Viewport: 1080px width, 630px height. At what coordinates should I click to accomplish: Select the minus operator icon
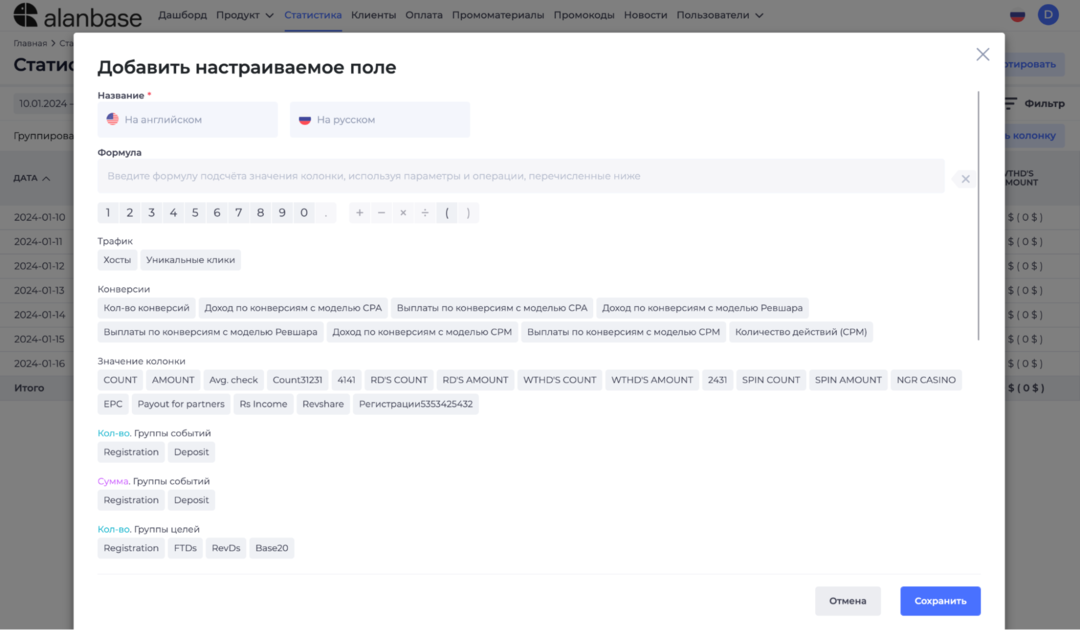click(x=381, y=212)
